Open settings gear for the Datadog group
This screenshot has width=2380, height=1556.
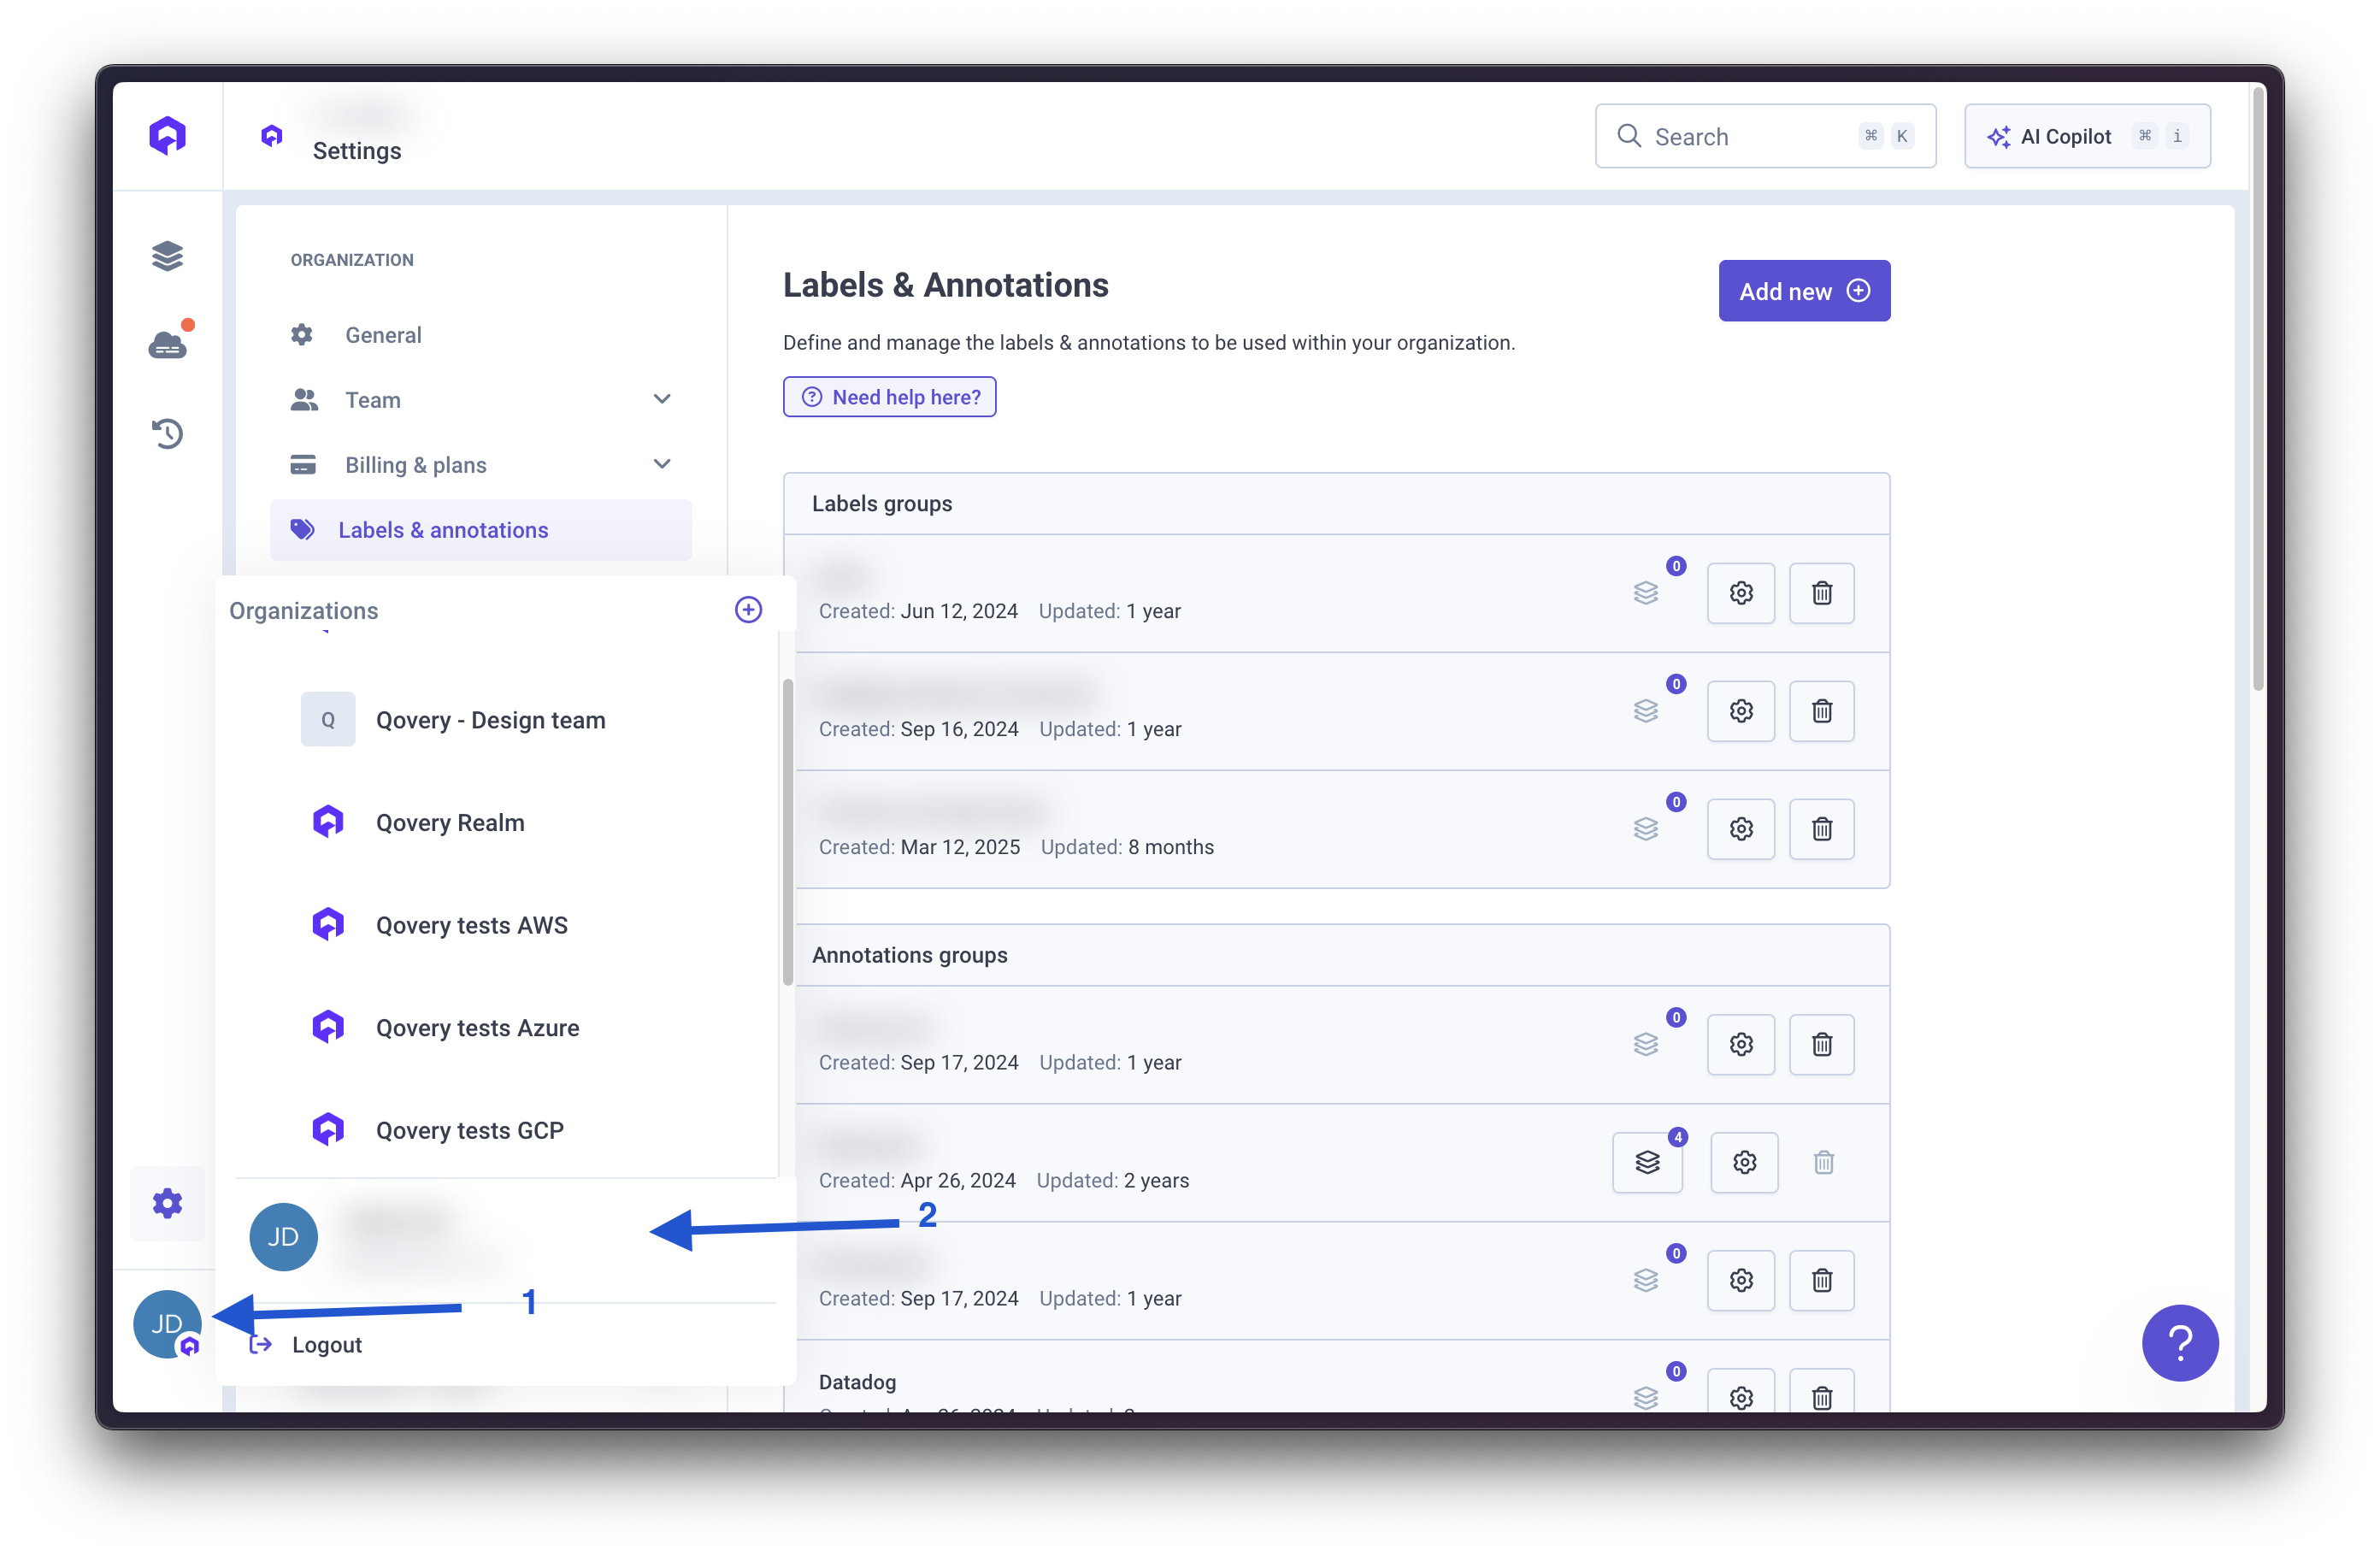tap(1741, 1397)
